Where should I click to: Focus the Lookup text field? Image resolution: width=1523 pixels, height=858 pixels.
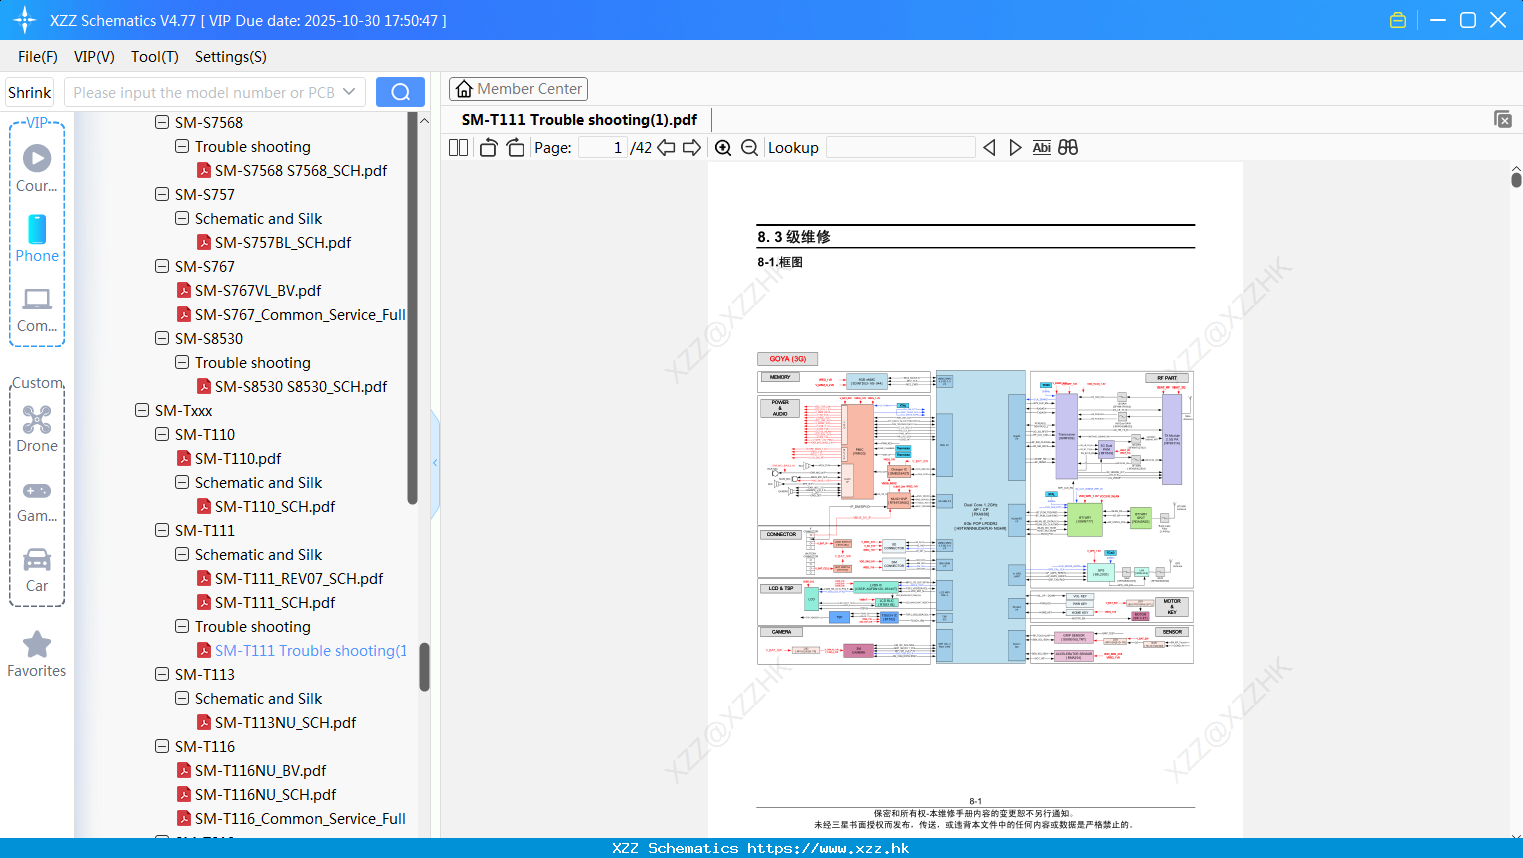901,148
